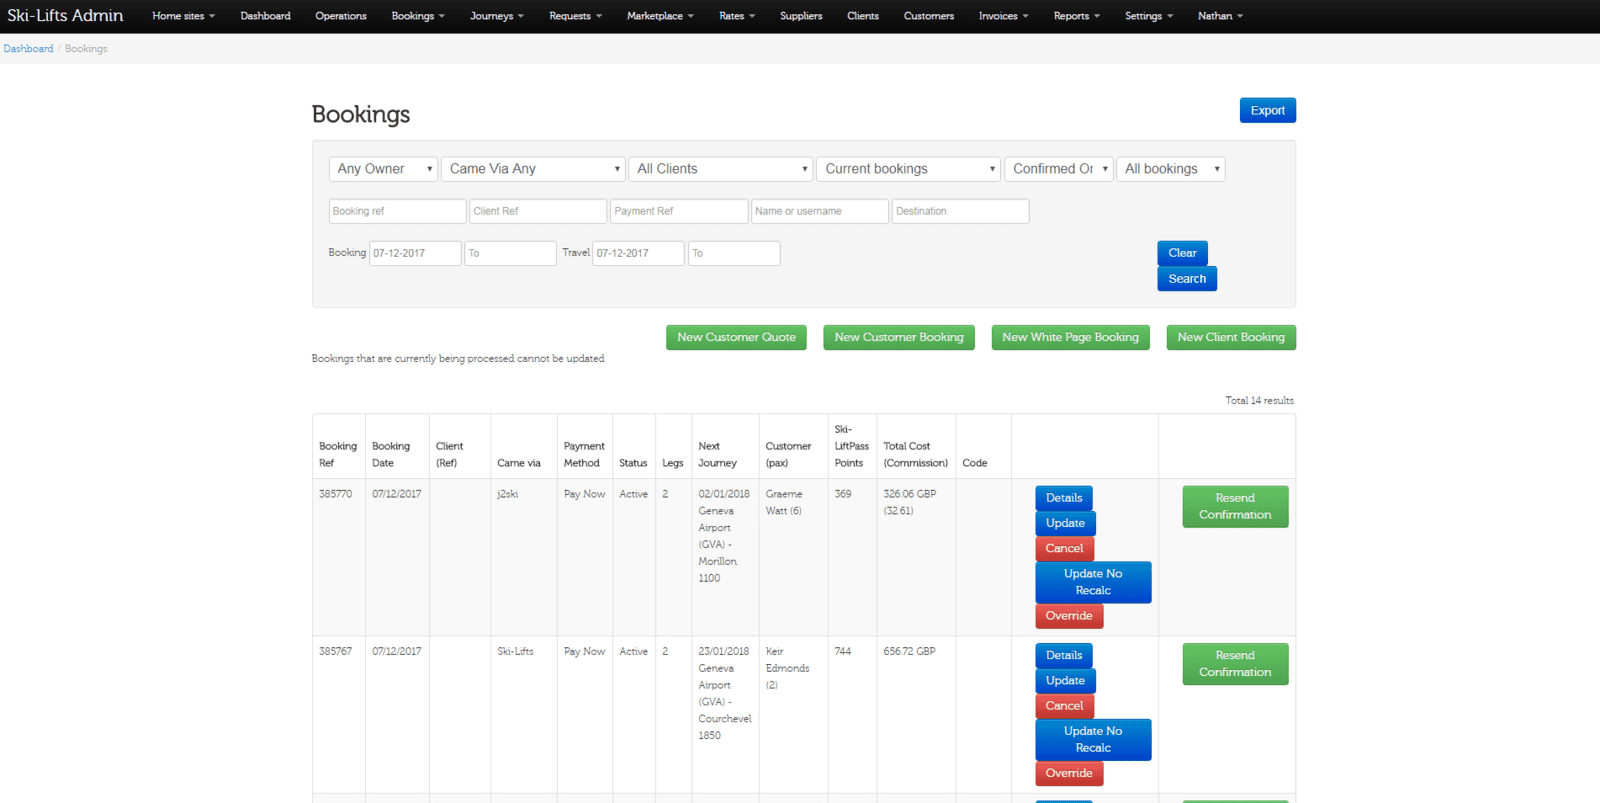Viewport: 1600px width, 803px height.
Task: Create a New White Page Booking
Action: point(1070,338)
